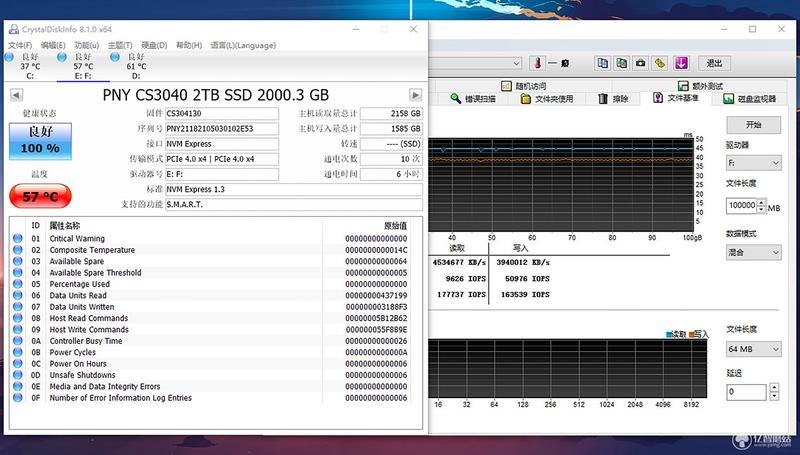The height and width of the screenshot is (455, 800).
Task: Click the 2158 GB host reads value
Action: (391, 113)
